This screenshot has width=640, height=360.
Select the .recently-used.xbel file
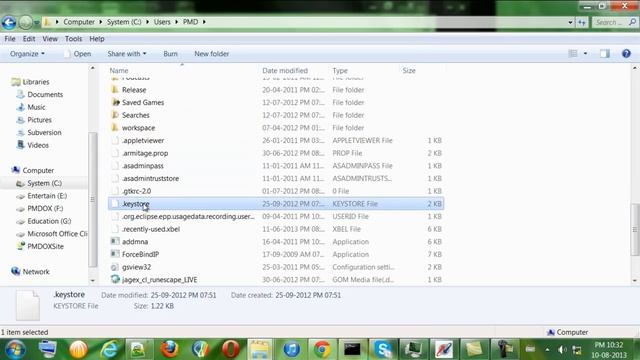tap(151, 229)
